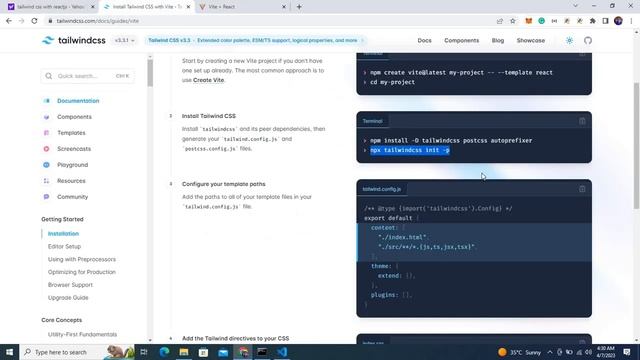The width and height of the screenshot is (640, 360).
Task: Select Installation under Getting Started
Action: [x=63, y=234]
